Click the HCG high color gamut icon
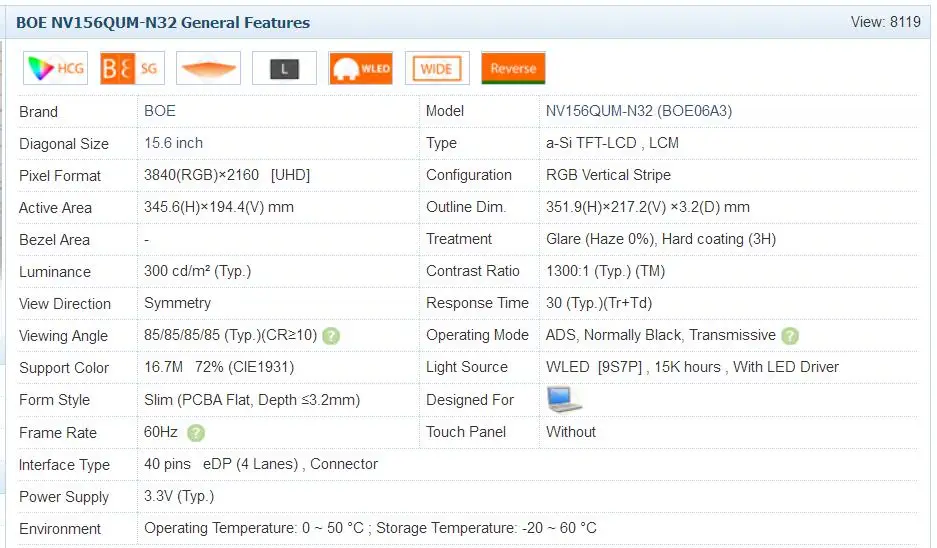The height and width of the screenshot is (548, 937). [x=56, y=68]
